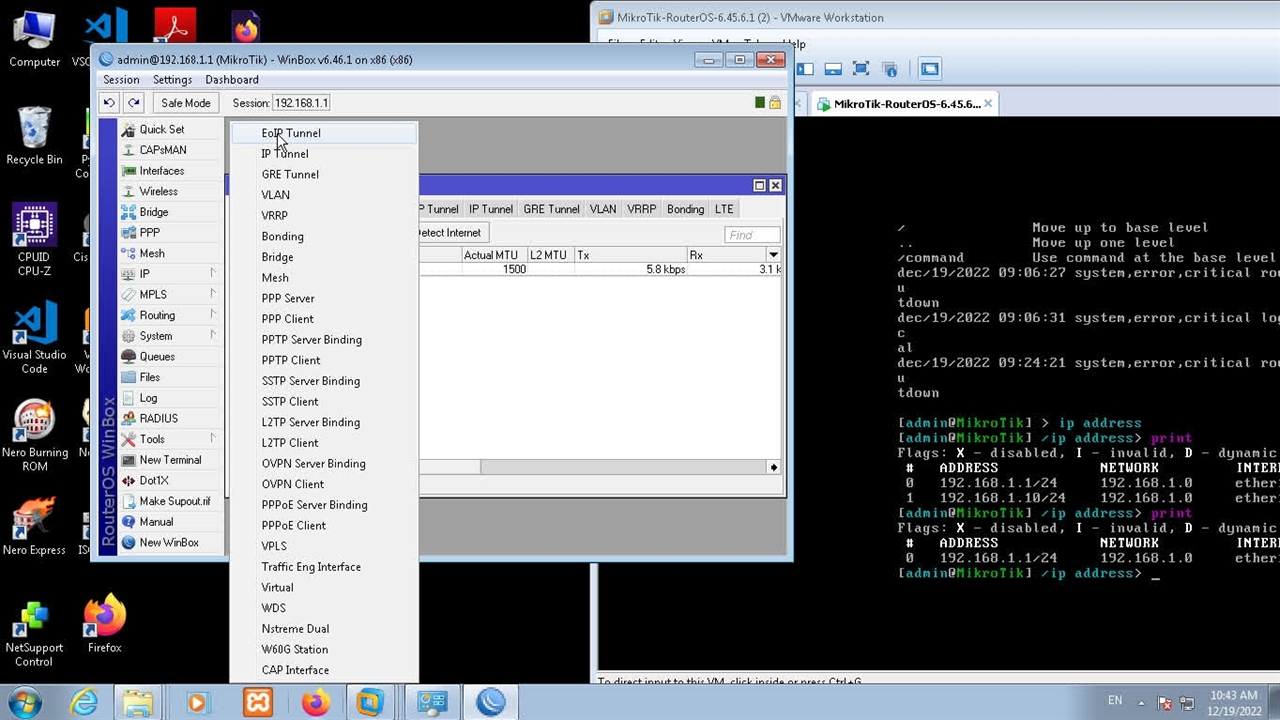The image size is (1280, 720).
Task: Choose PPPoE Client from the interface list
Action: (x=293, y=526)
